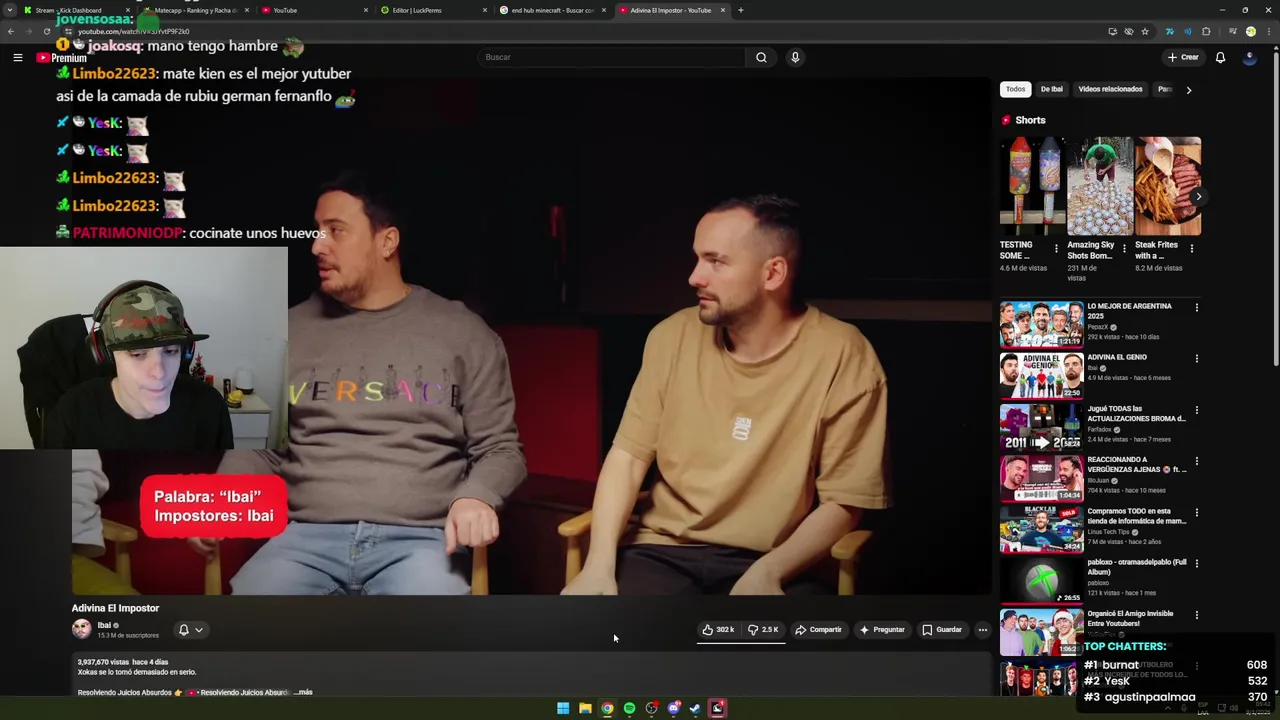Open options menu for pabloxo album video
The height and width of the screenshot is (720, 1280).
click(x=1196, y=563)
